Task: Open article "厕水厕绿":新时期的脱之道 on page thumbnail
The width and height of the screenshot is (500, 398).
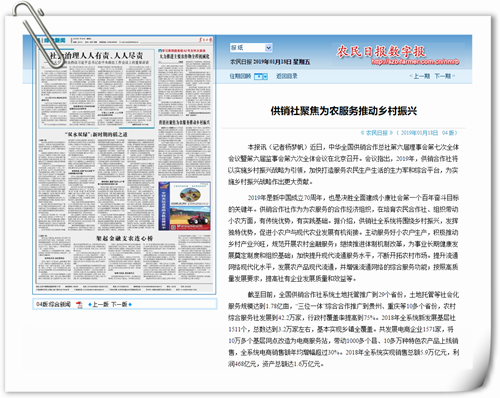Action: tap(96, 134)
